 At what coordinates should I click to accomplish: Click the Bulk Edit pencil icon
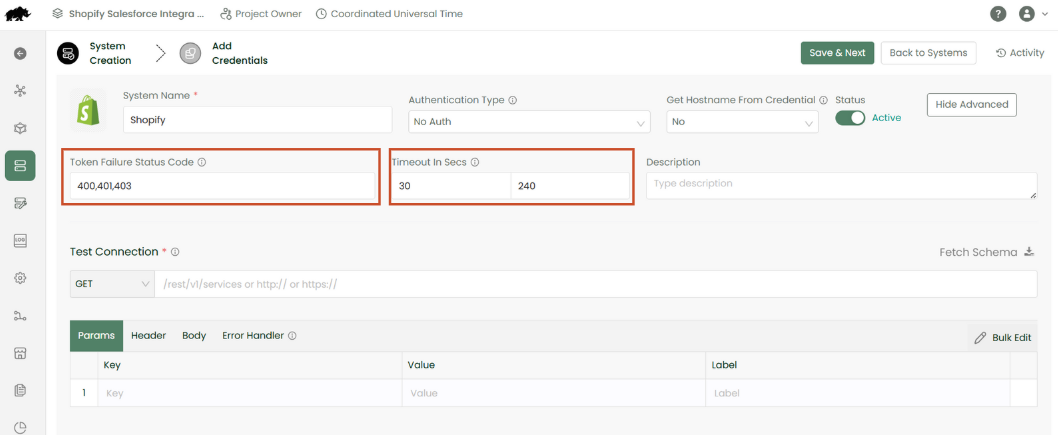pos(980,337)
